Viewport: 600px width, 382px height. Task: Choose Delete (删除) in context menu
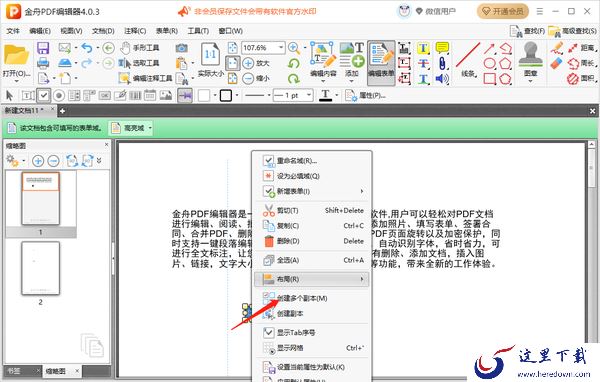tap(311, 241)
